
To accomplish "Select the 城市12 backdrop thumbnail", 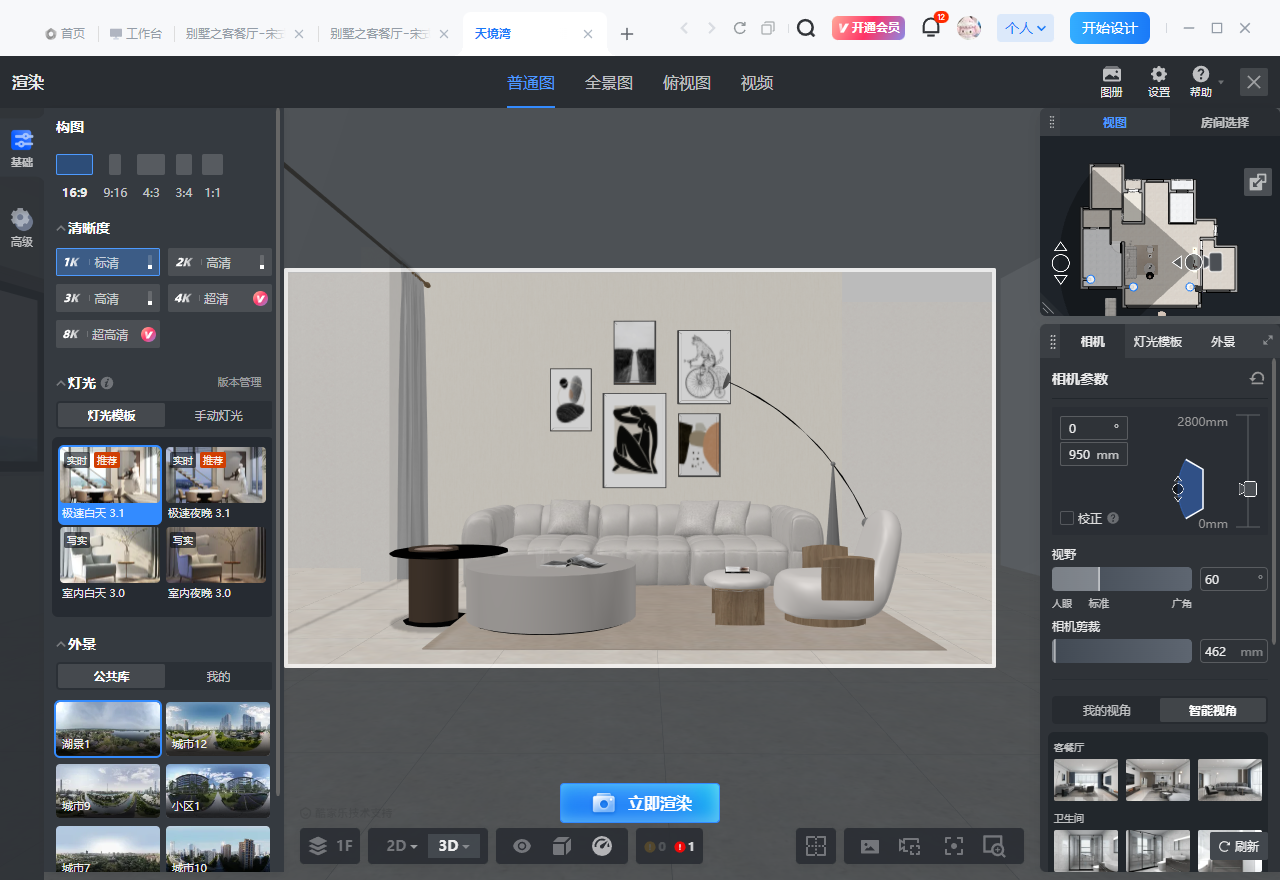I will [218, 728].
